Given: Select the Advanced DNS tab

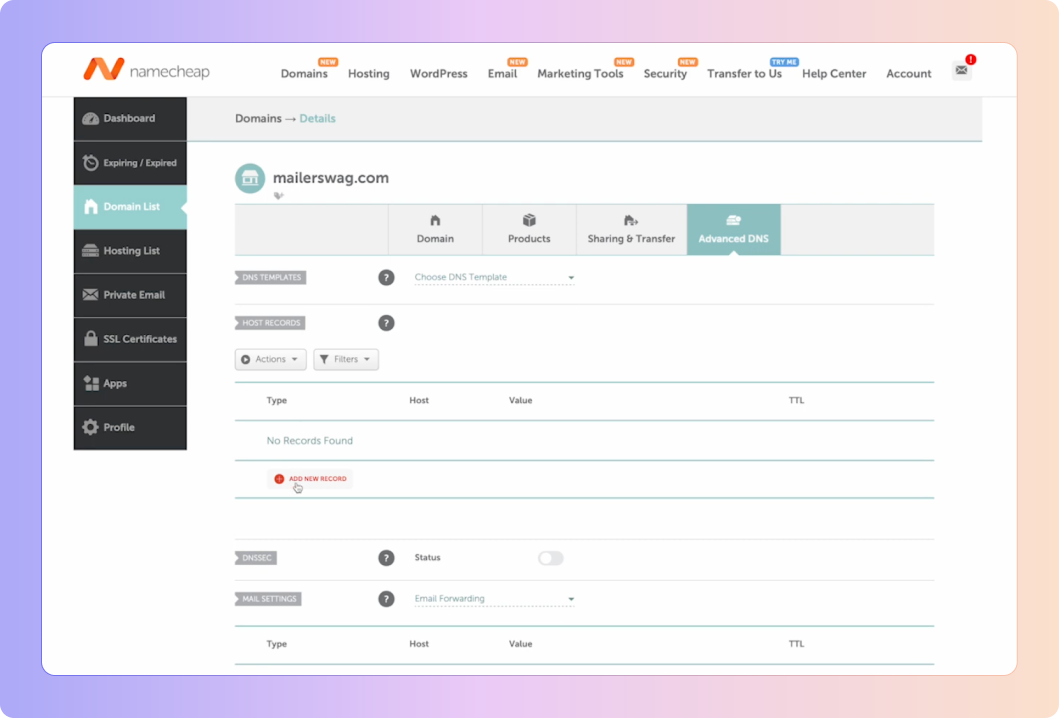Looking at the screenshot, I should (x=733, y=230).
